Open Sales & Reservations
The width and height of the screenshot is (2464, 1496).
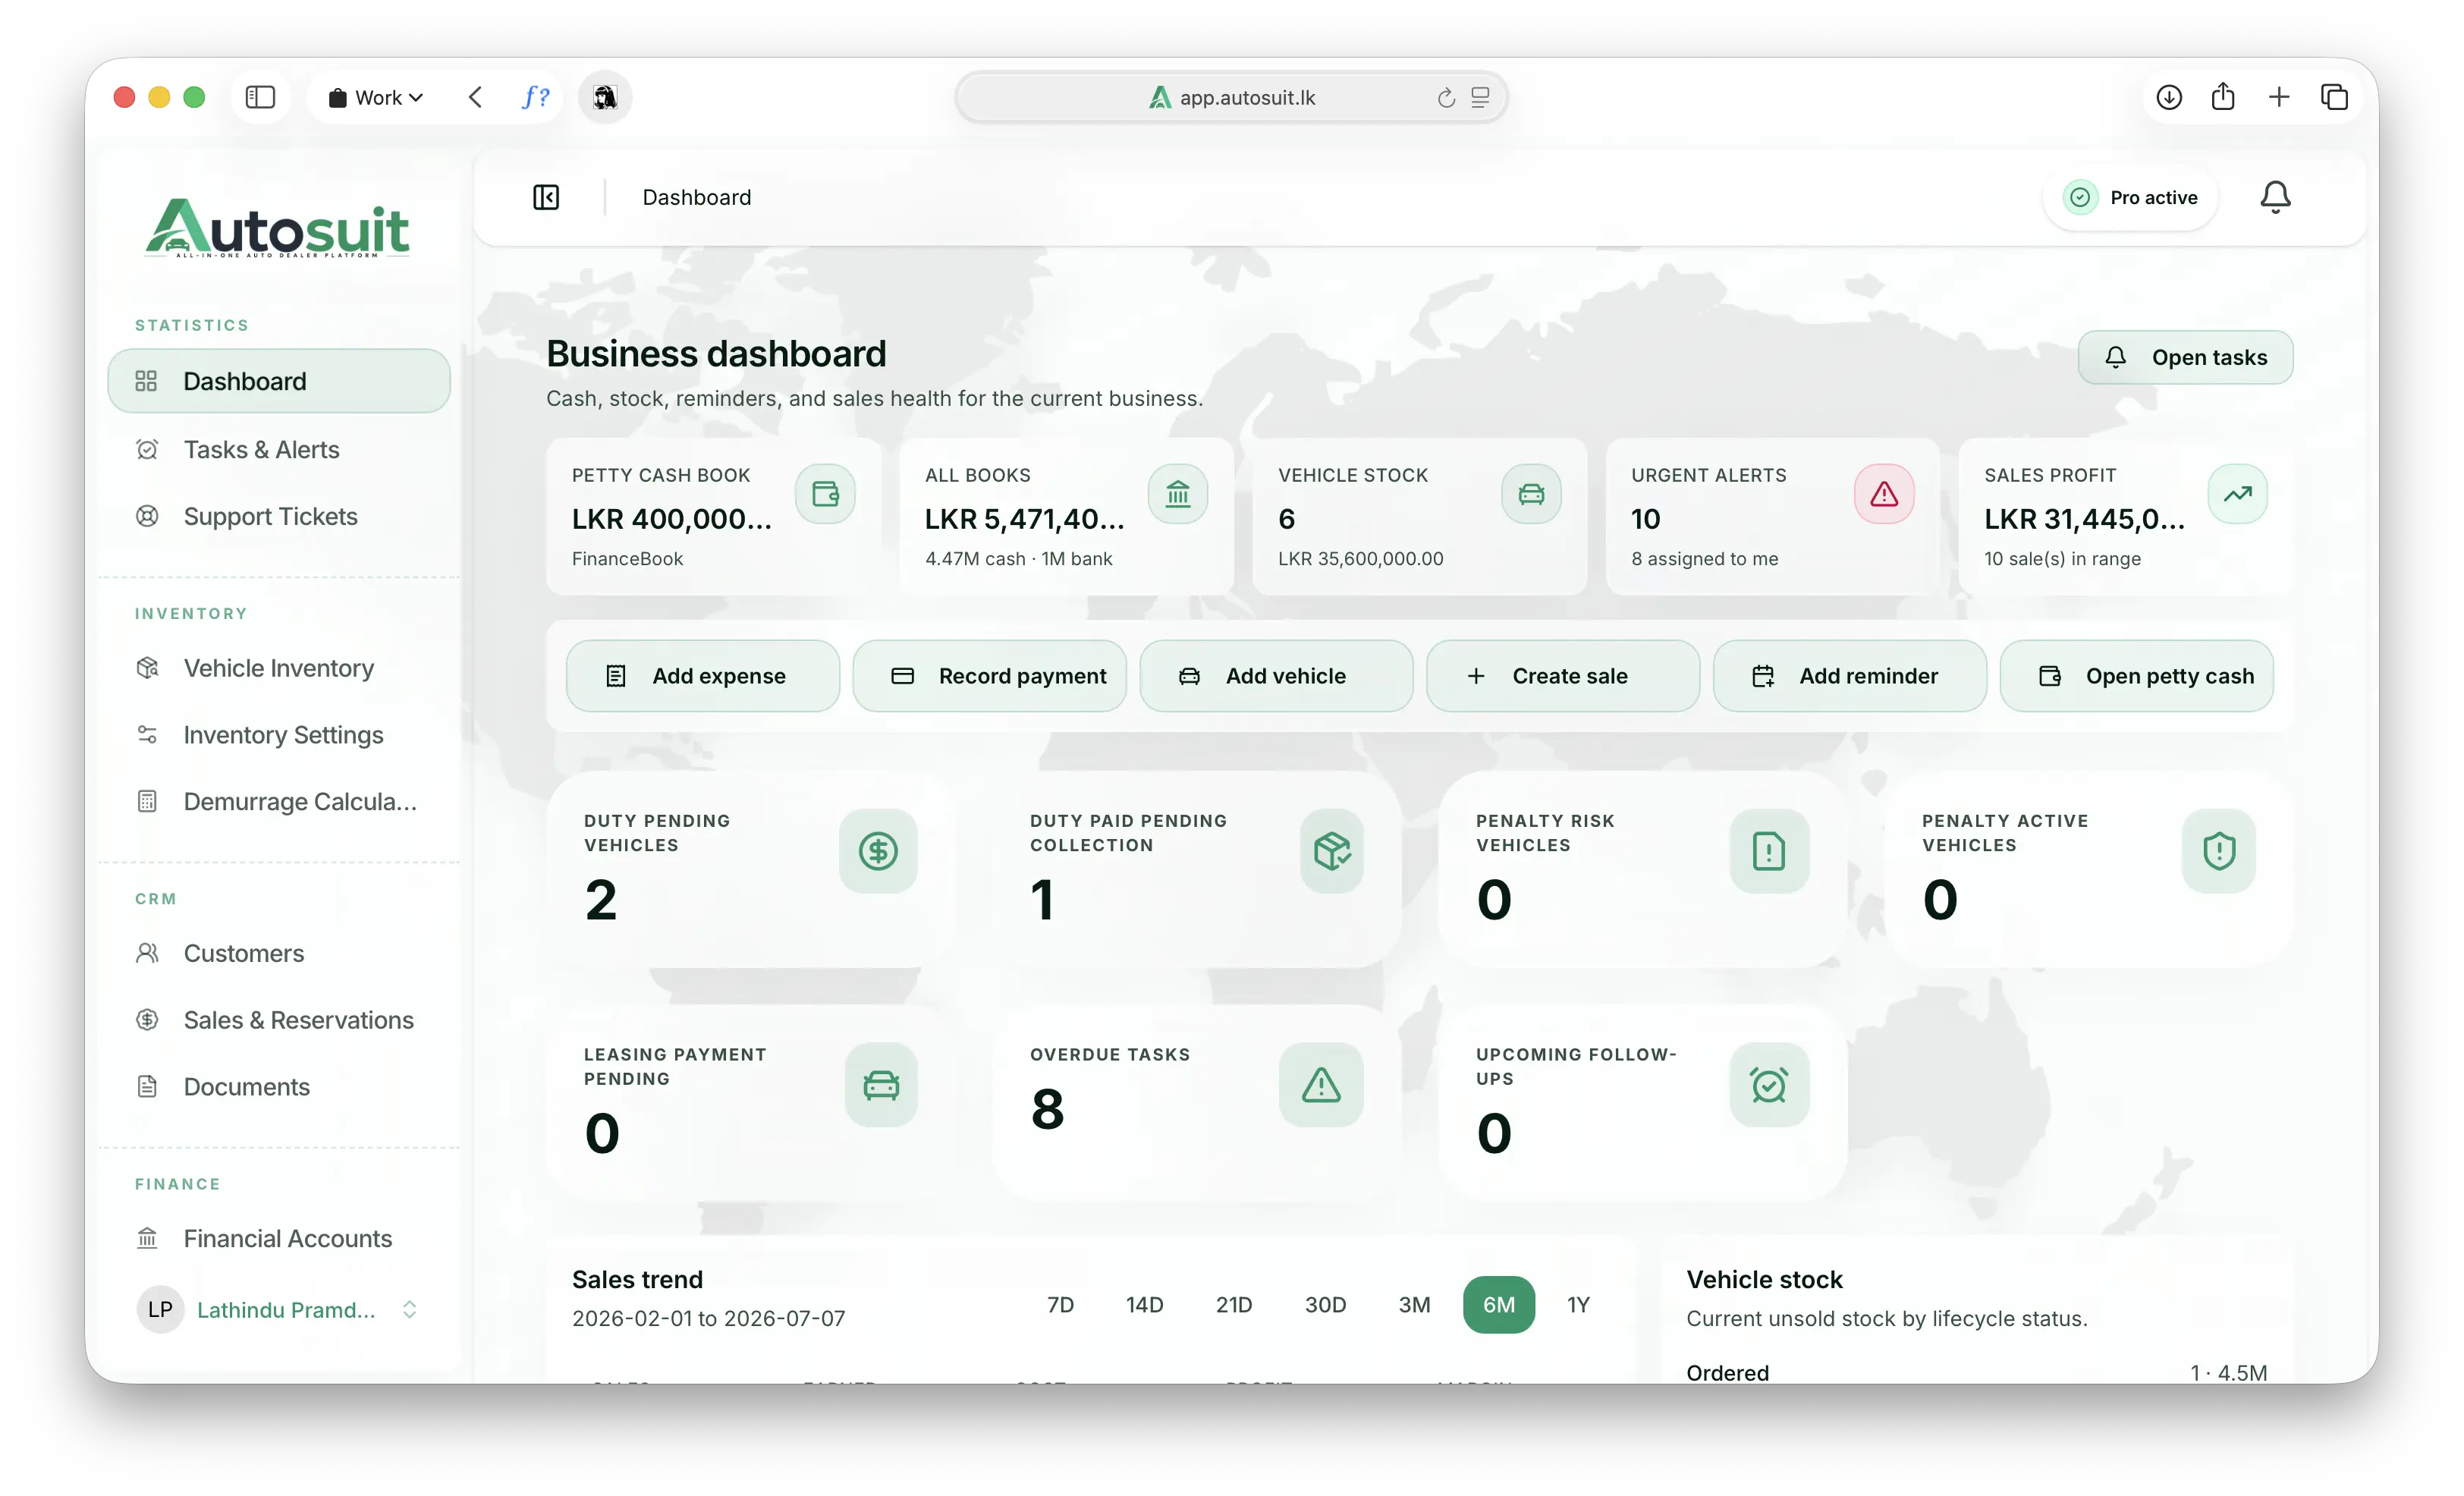pos(278,1020)
